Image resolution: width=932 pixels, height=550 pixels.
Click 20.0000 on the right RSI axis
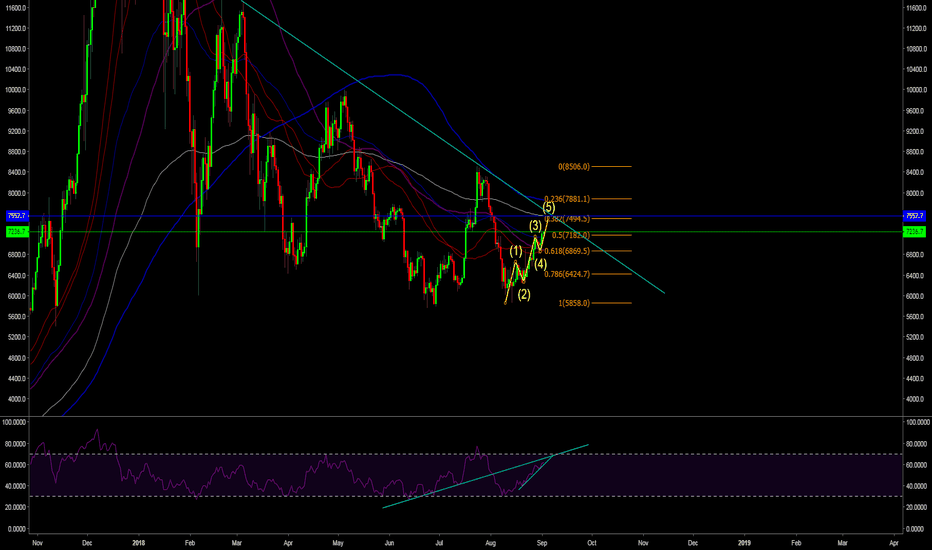(x=915, y=507)
